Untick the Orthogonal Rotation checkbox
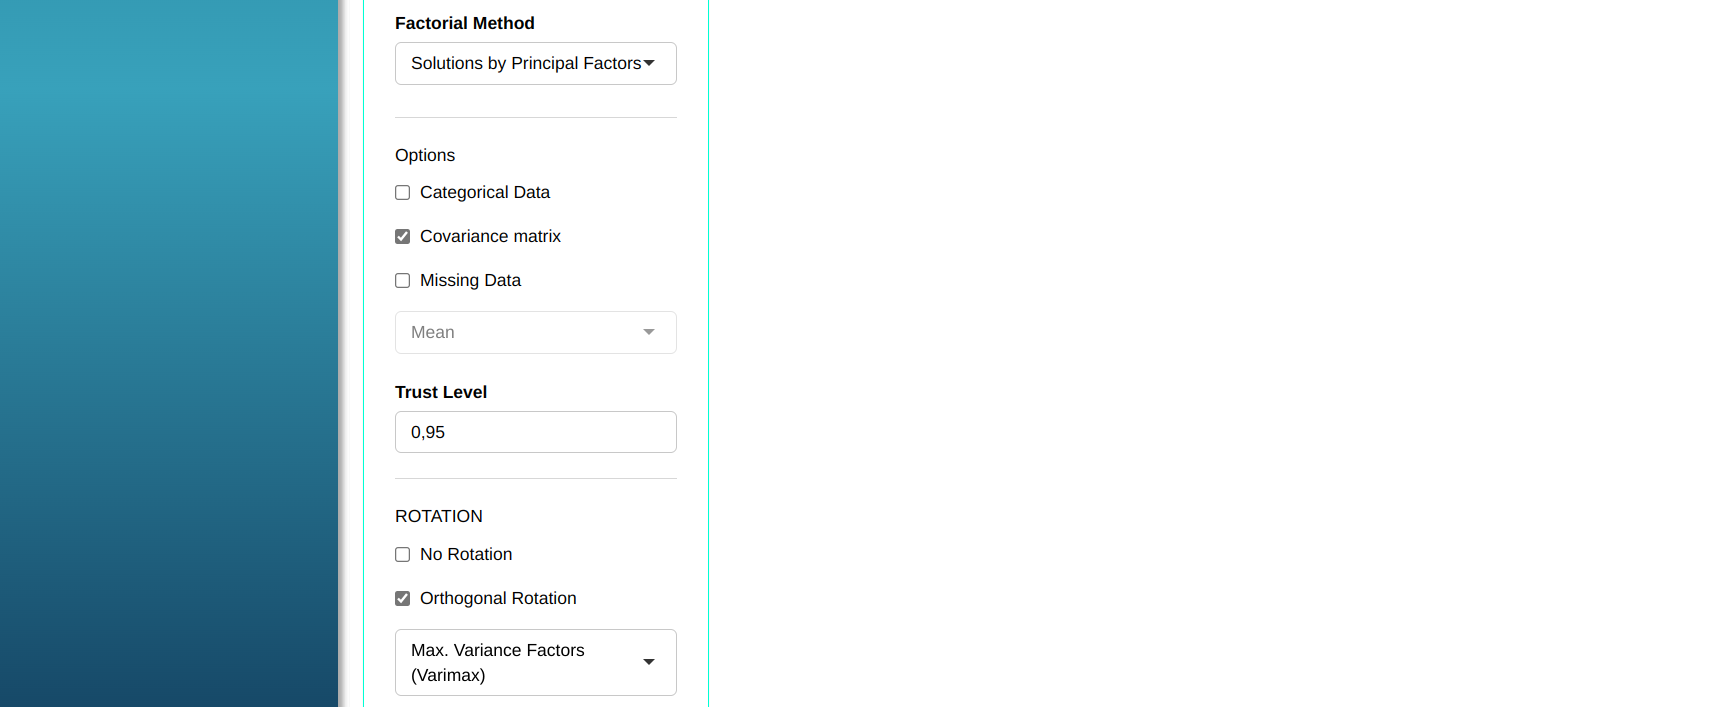1736x707 pixels. click(403, 599)
